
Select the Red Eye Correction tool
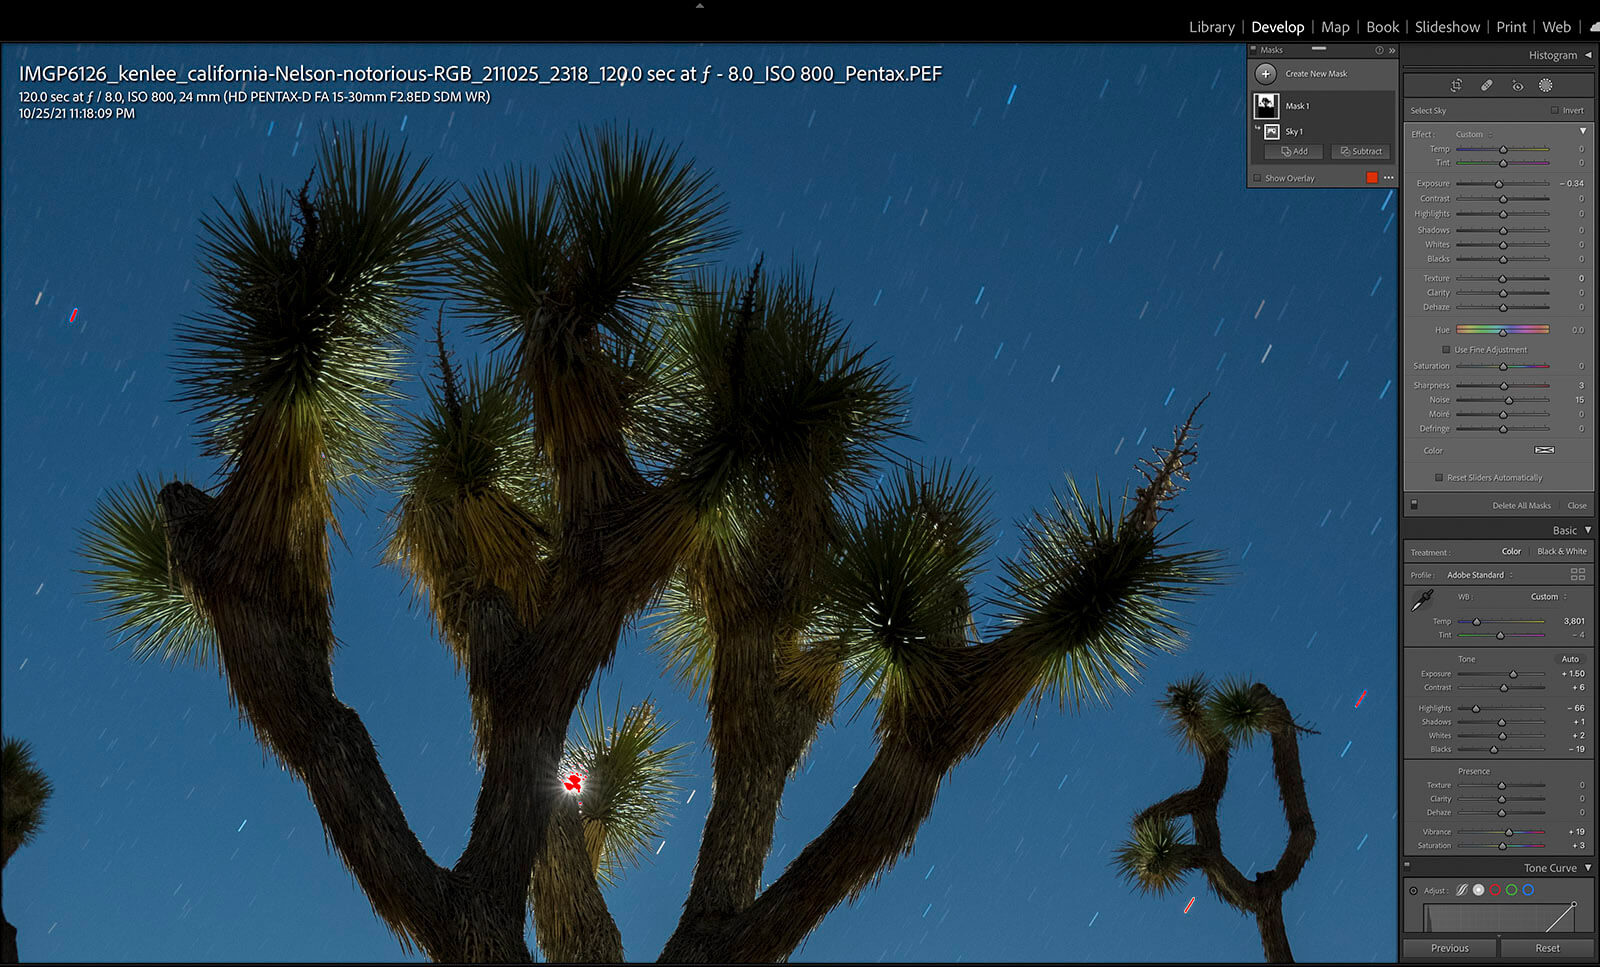click(1517, 86)
